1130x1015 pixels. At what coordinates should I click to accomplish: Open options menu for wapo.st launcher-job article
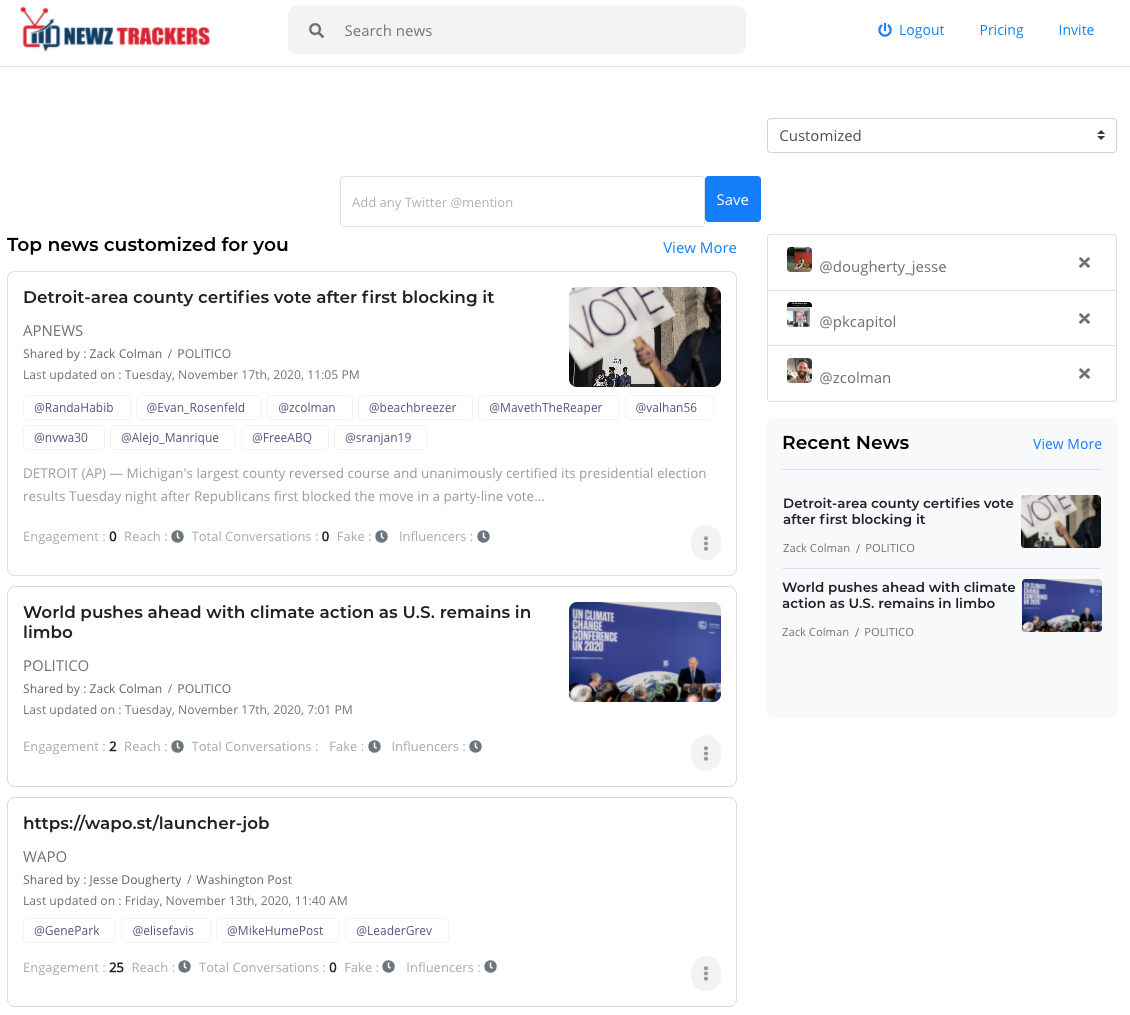point(706,974)
